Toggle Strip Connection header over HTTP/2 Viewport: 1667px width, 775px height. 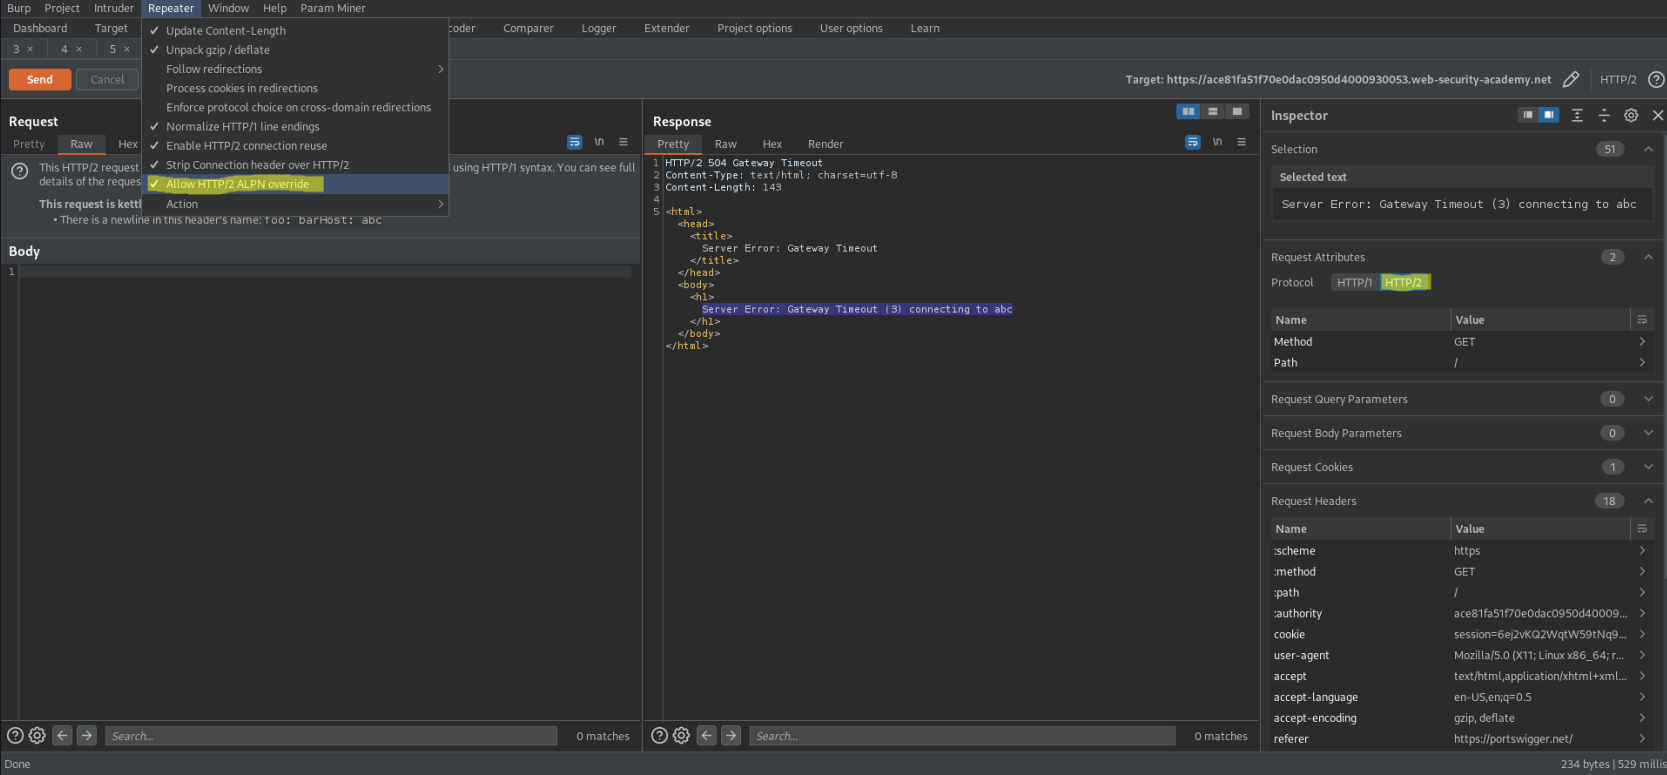[295, 165]
